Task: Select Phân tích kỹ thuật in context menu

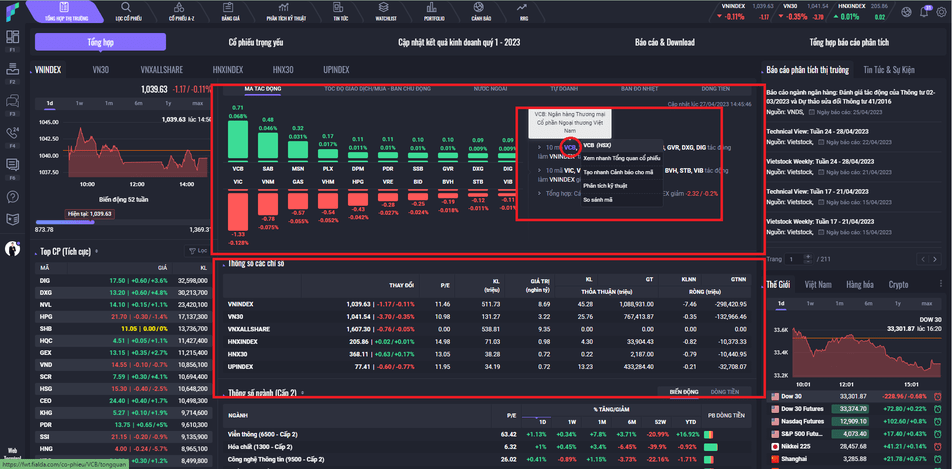Action: tap(605, 186)
